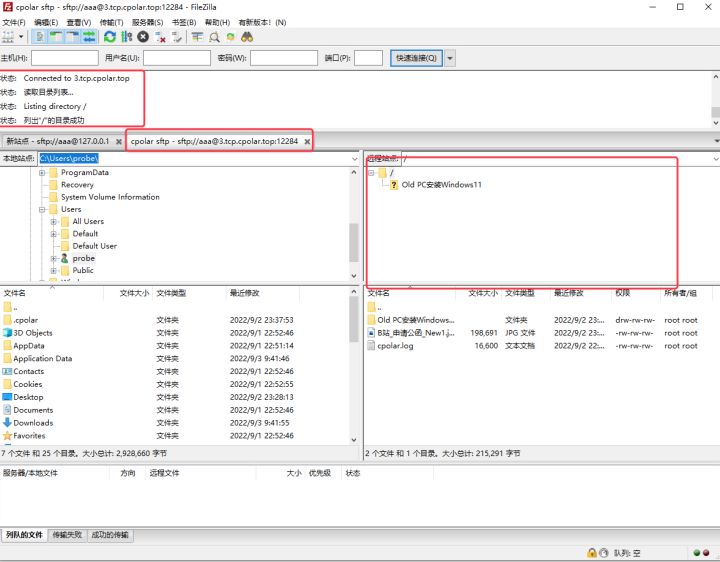Image resolution: width=720 pixels, height=562 pixels.
Task: Open the Quickconnect history dropdown arrow
Action: pyautogui.click(x=450, y=58)
